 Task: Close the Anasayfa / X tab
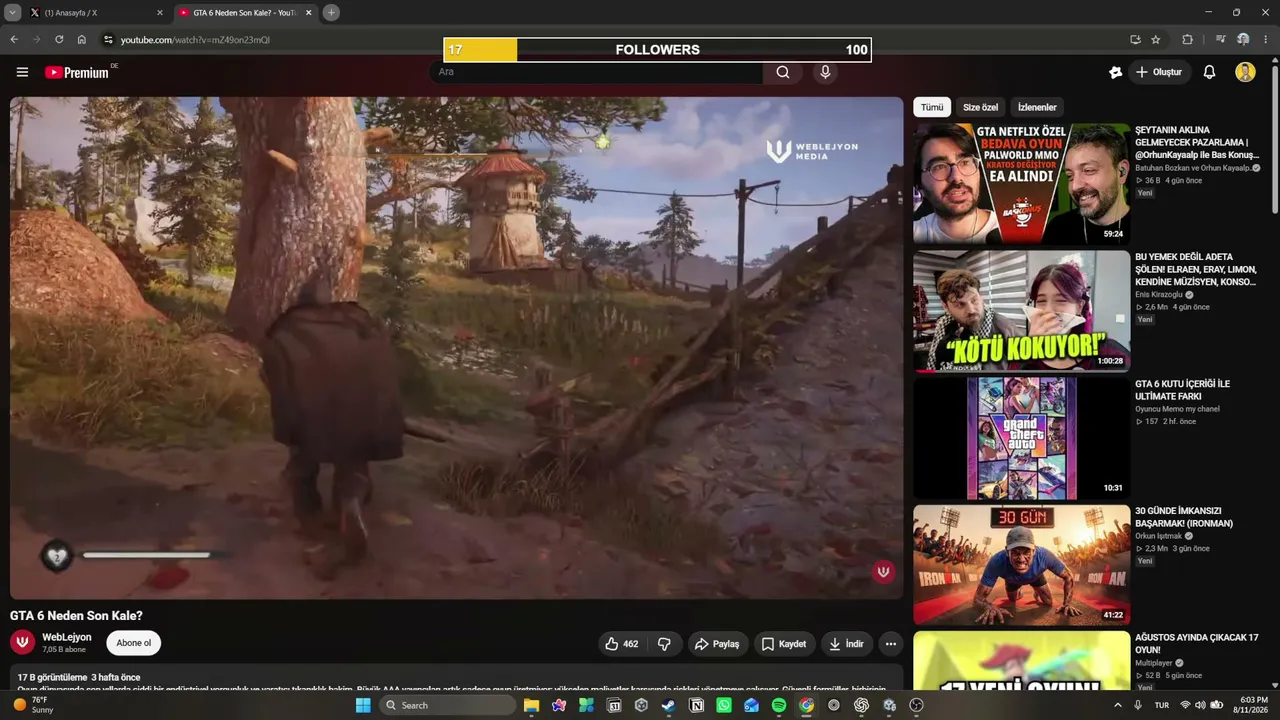point(159,13)
